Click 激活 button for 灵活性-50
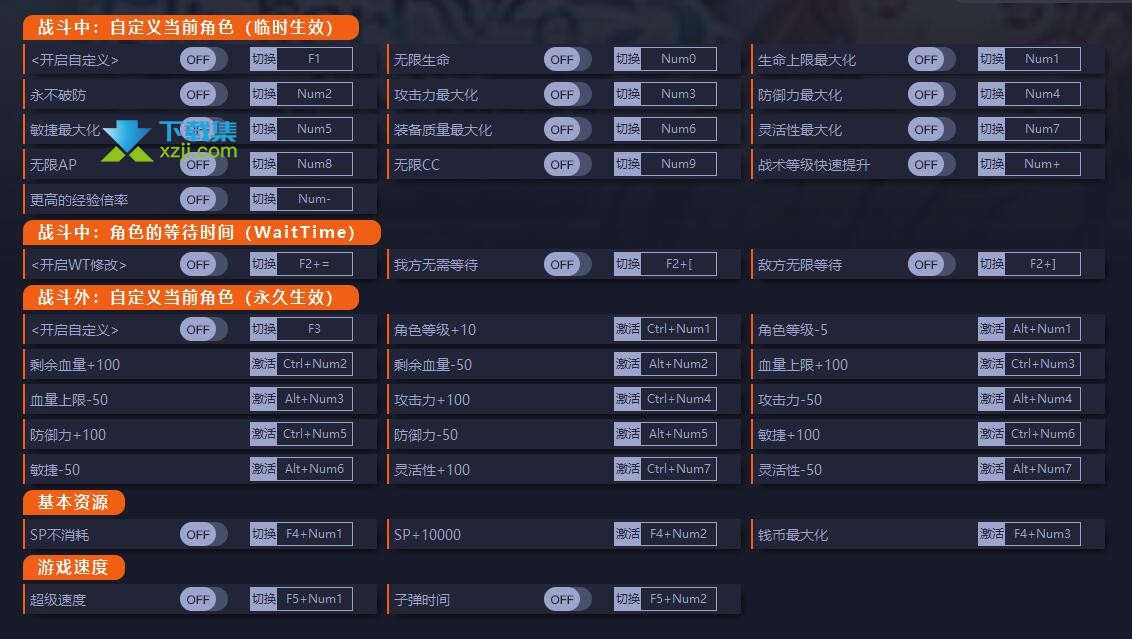 pyautogui.click(x=991, y=469)
